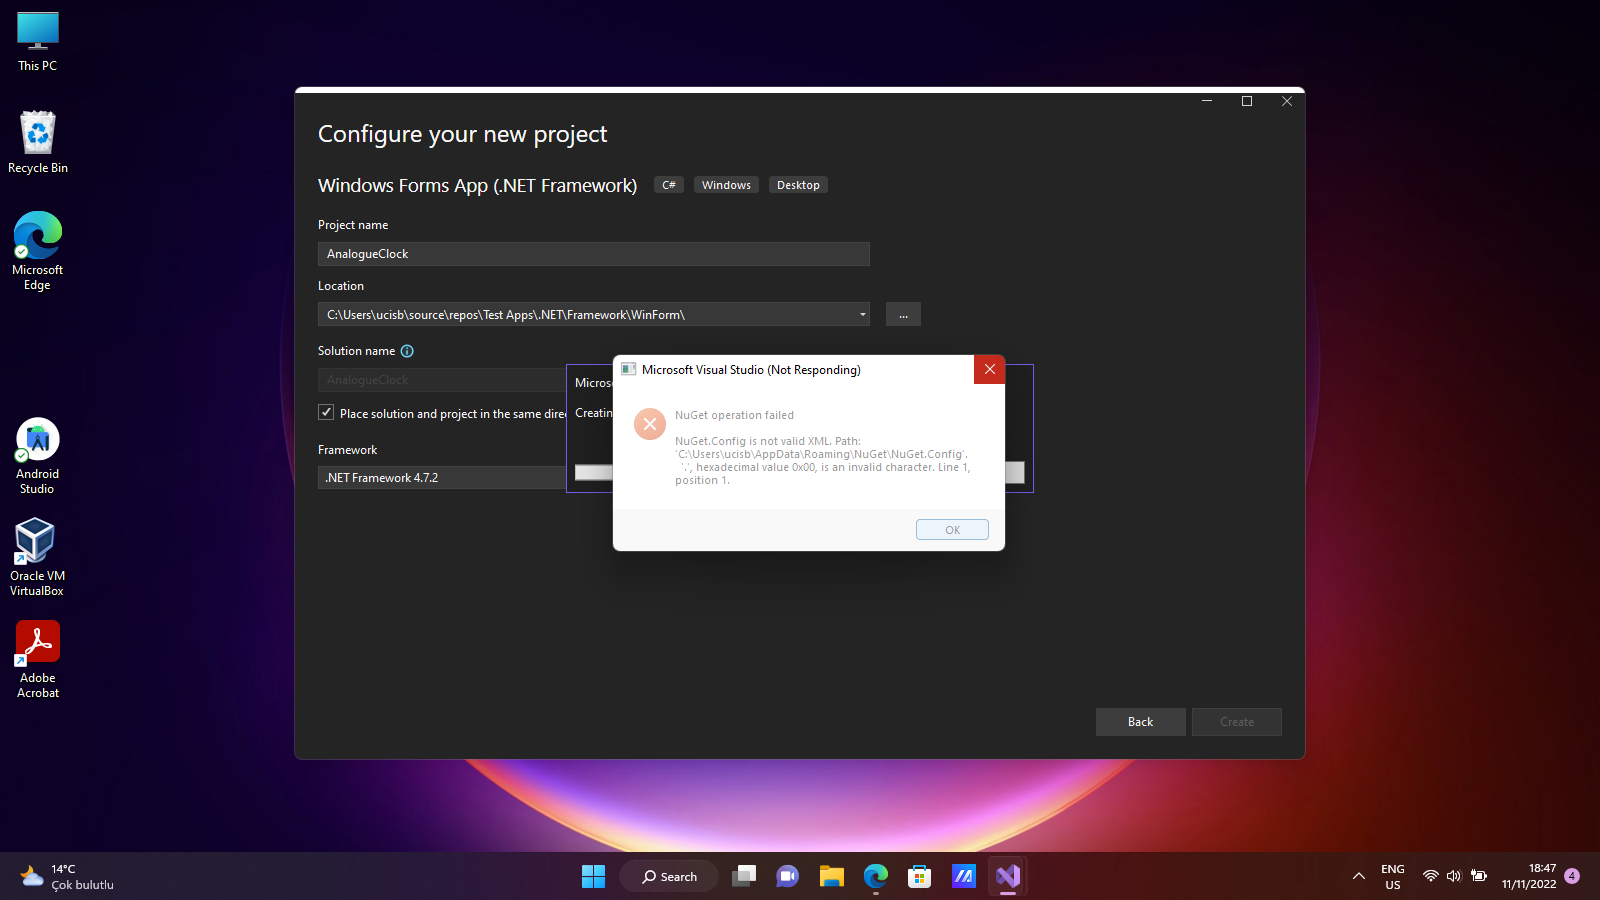Open weather widget 14°C
This screenshot has width=1600, height=900.
tap(66, 877)
